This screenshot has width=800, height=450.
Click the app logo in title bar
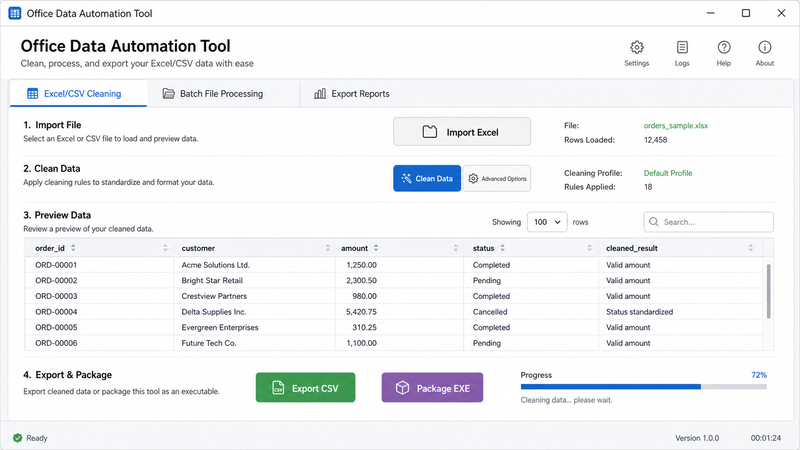coord(15,13)
